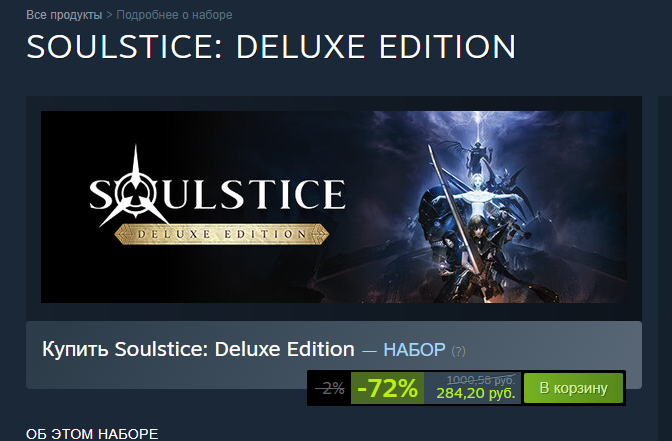
Task: Click the crossed-out -2% base discount
Action: coord(330,388)
